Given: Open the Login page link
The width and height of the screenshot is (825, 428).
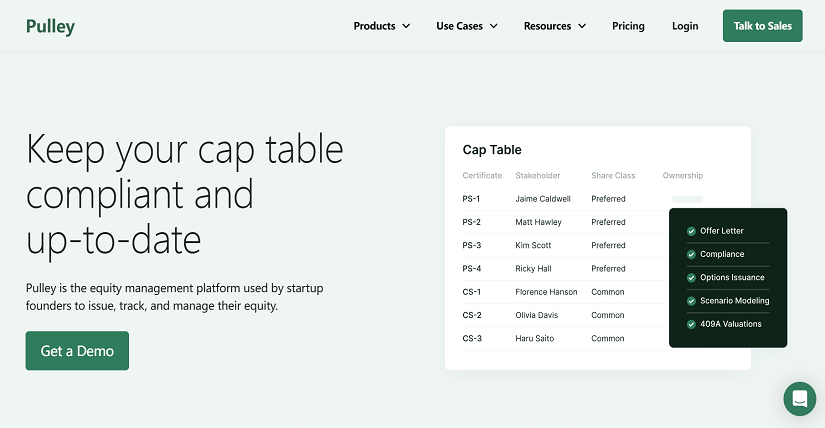Looking at the screenshot, I should 685,26.
